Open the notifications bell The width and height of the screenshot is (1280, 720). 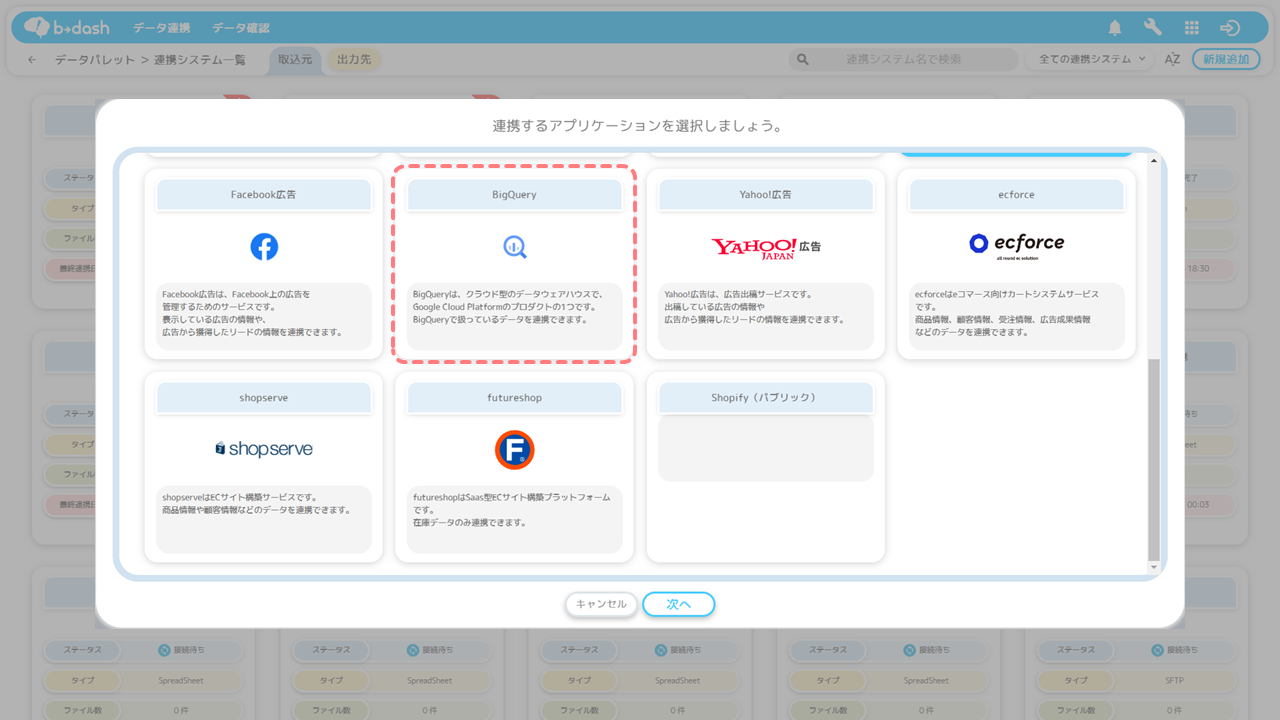tap(1115, 27)
